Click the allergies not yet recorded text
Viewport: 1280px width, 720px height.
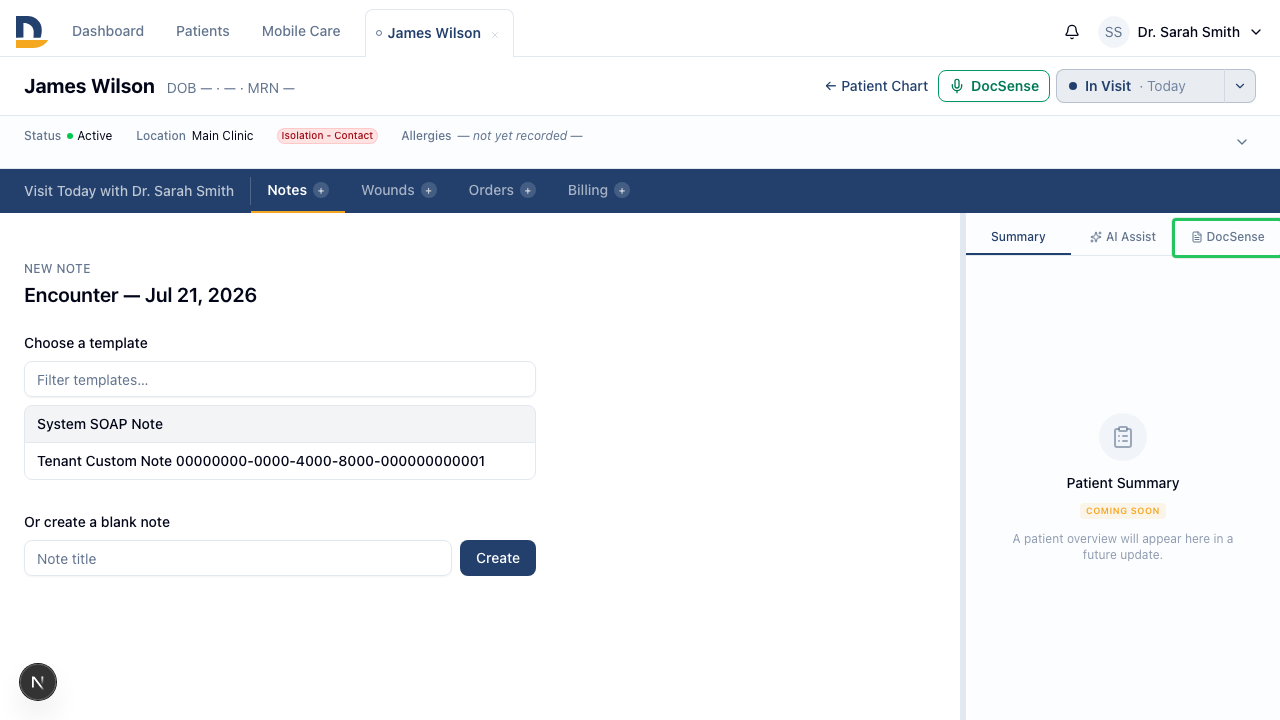coord(520,136)
